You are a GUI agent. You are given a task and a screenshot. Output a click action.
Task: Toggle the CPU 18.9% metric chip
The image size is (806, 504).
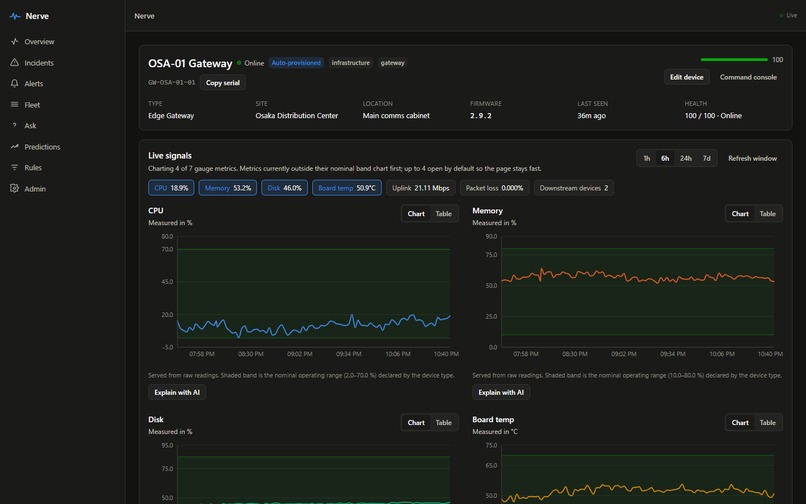click(x=171, y=188)
